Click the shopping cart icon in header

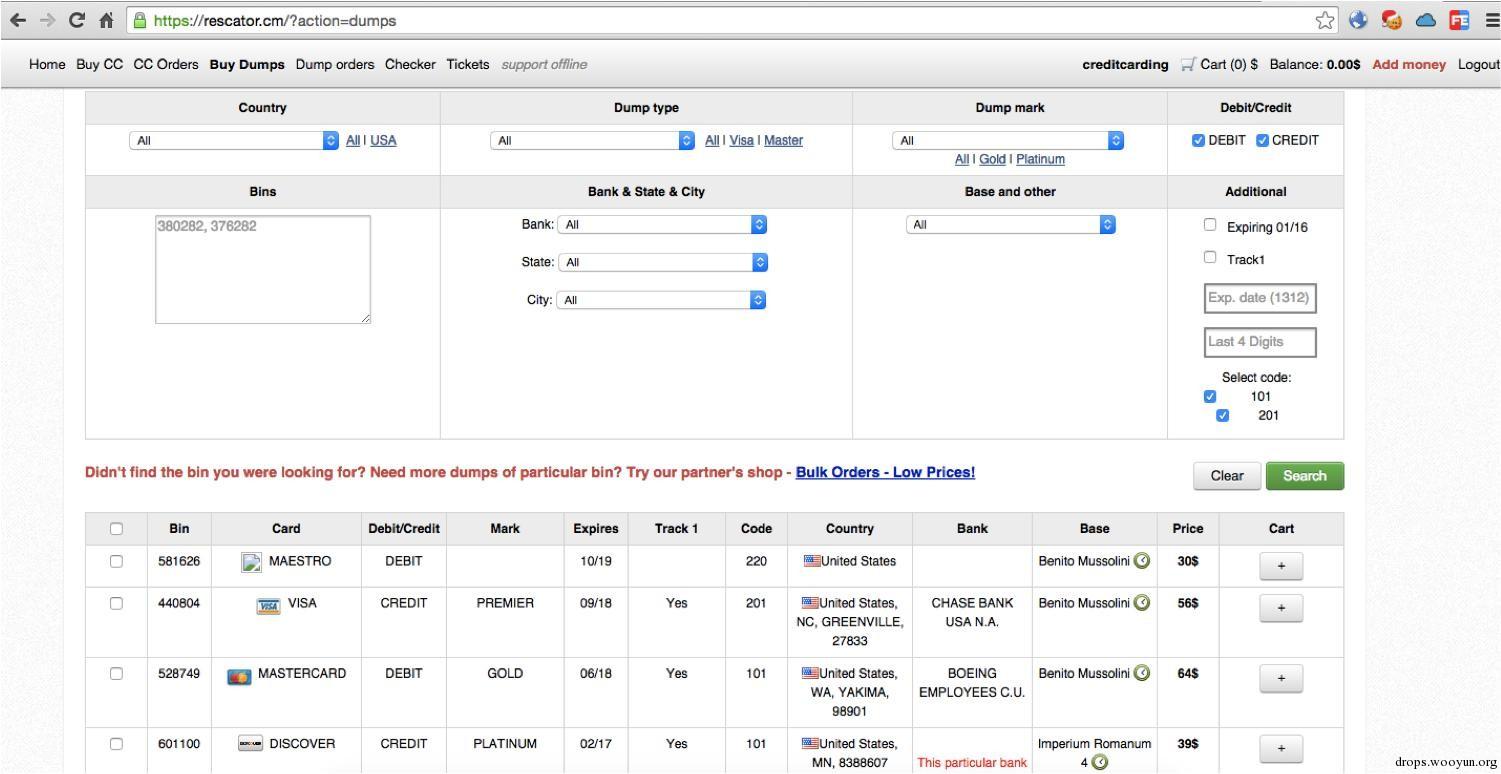[1187, 64]
